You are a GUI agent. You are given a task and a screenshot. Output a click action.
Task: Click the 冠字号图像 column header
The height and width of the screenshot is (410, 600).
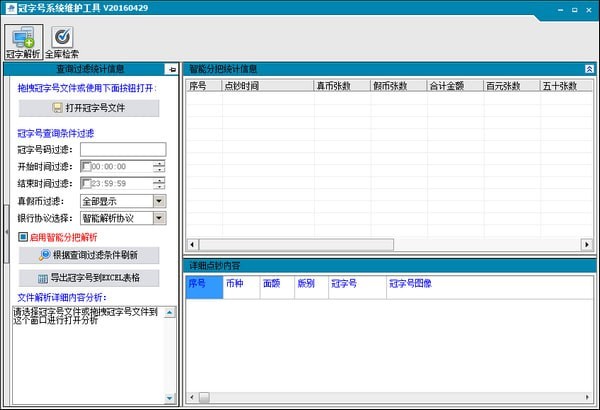[x=410, y=283]
